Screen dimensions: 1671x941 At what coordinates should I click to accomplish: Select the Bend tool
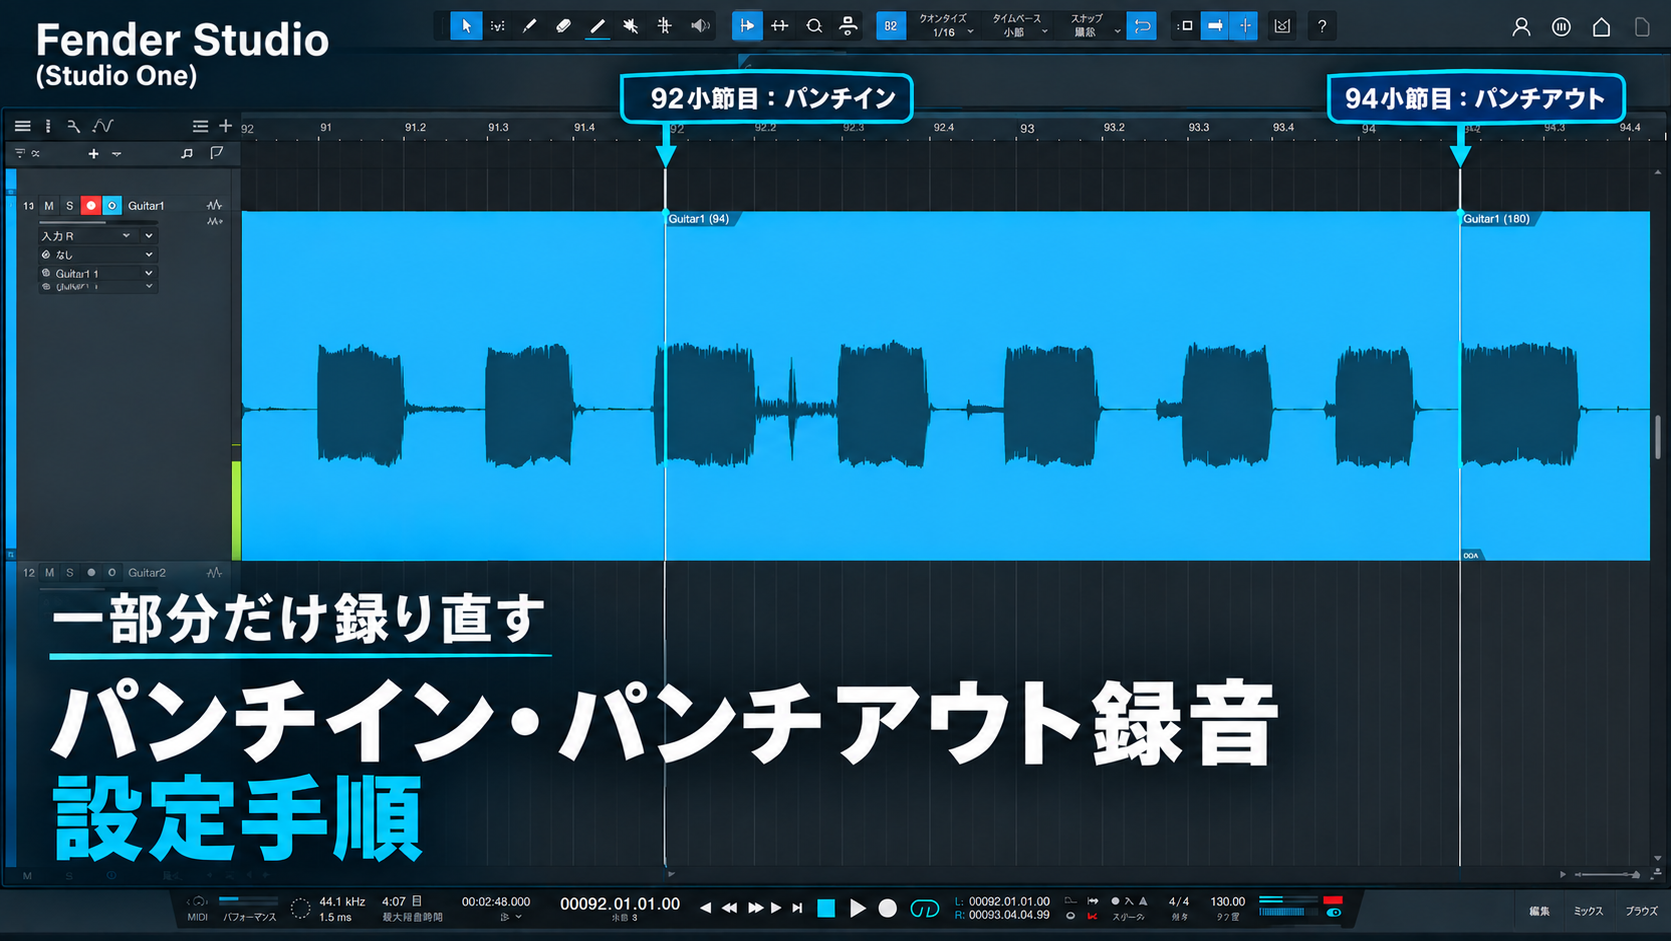(664, 26)
